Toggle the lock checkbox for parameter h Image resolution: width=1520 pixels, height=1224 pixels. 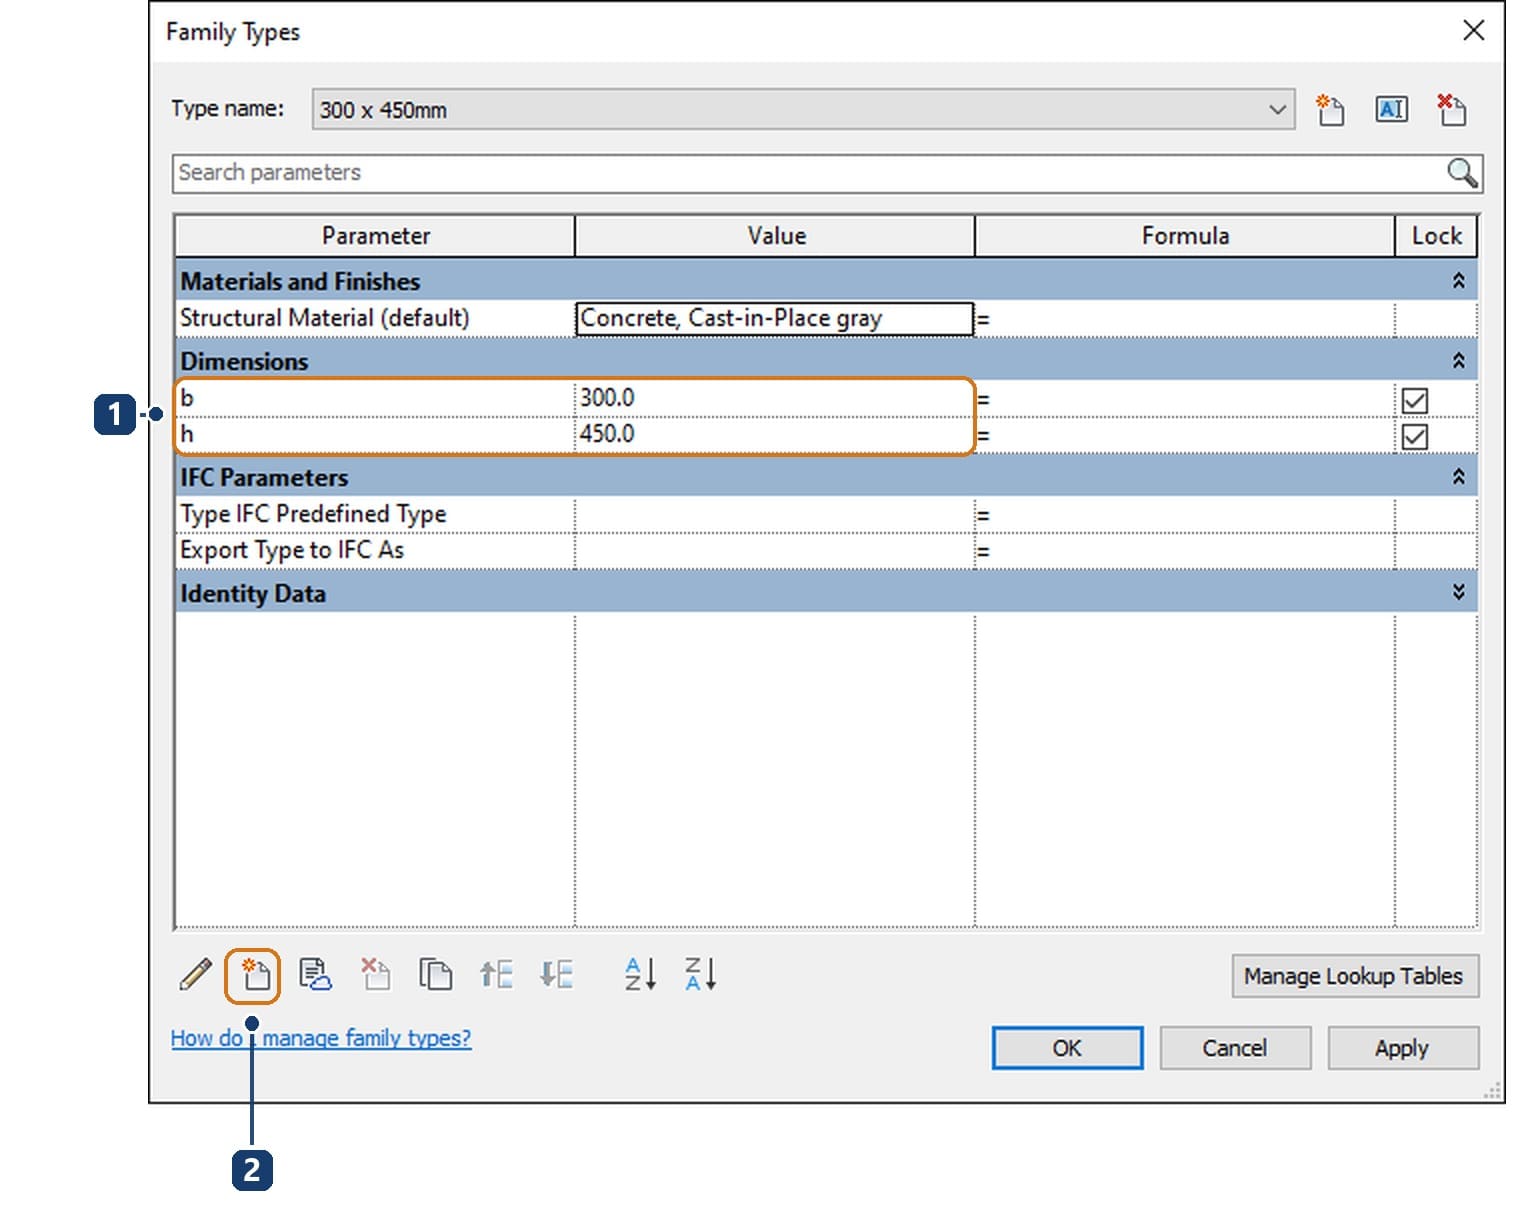coord(1414,437)
